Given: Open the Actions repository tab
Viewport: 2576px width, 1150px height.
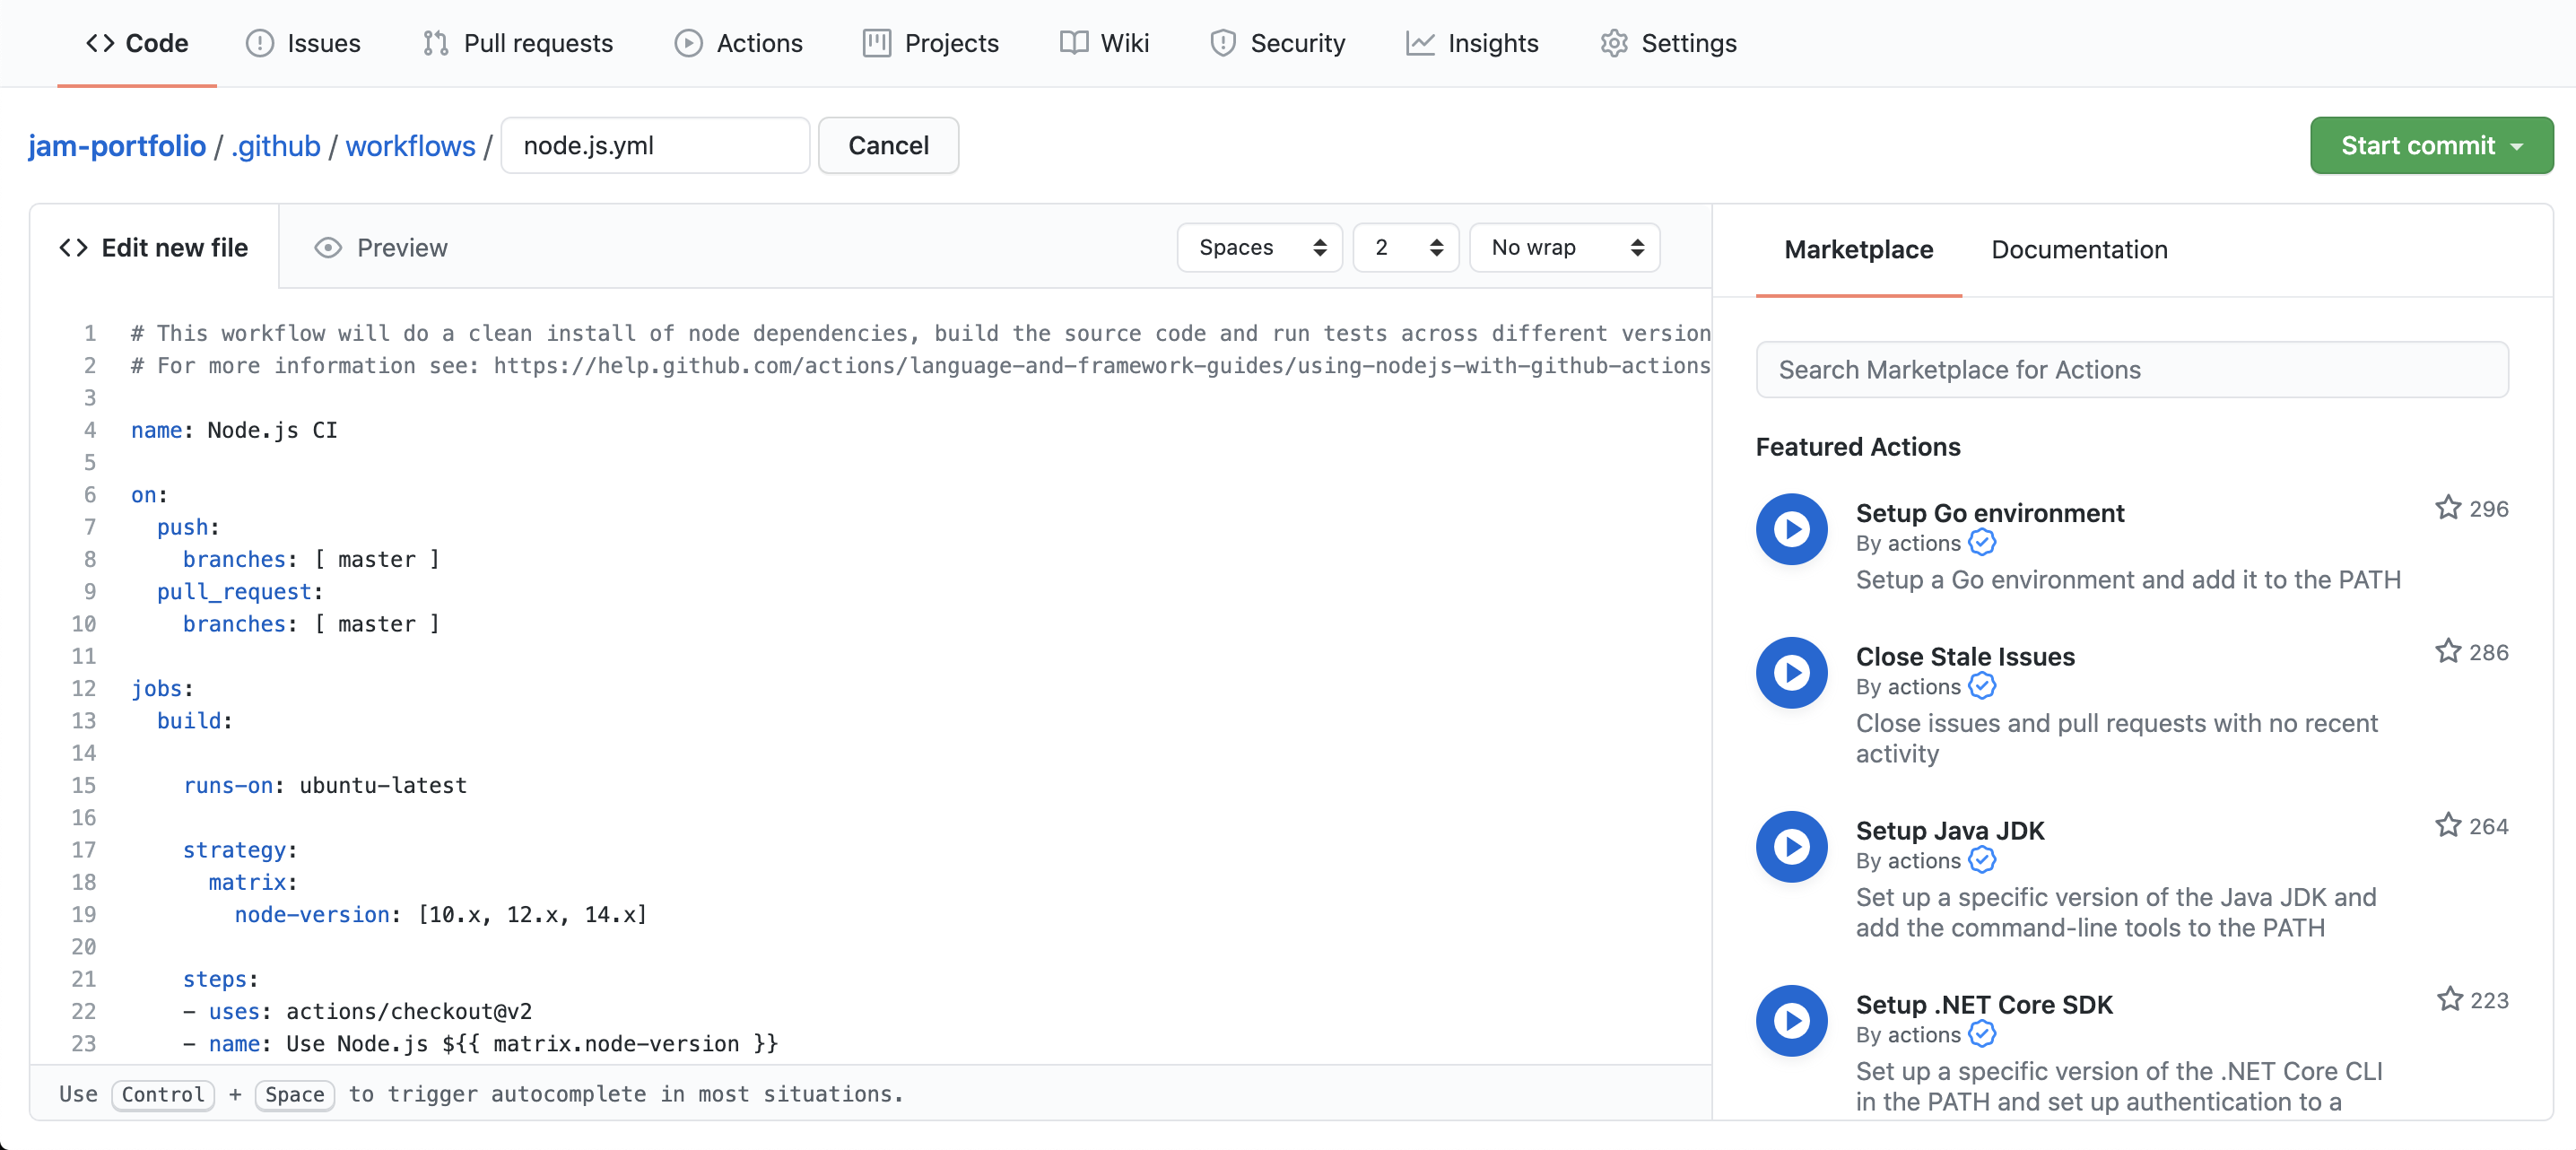Looking at the screenshot, I should [x=738, y=43].
